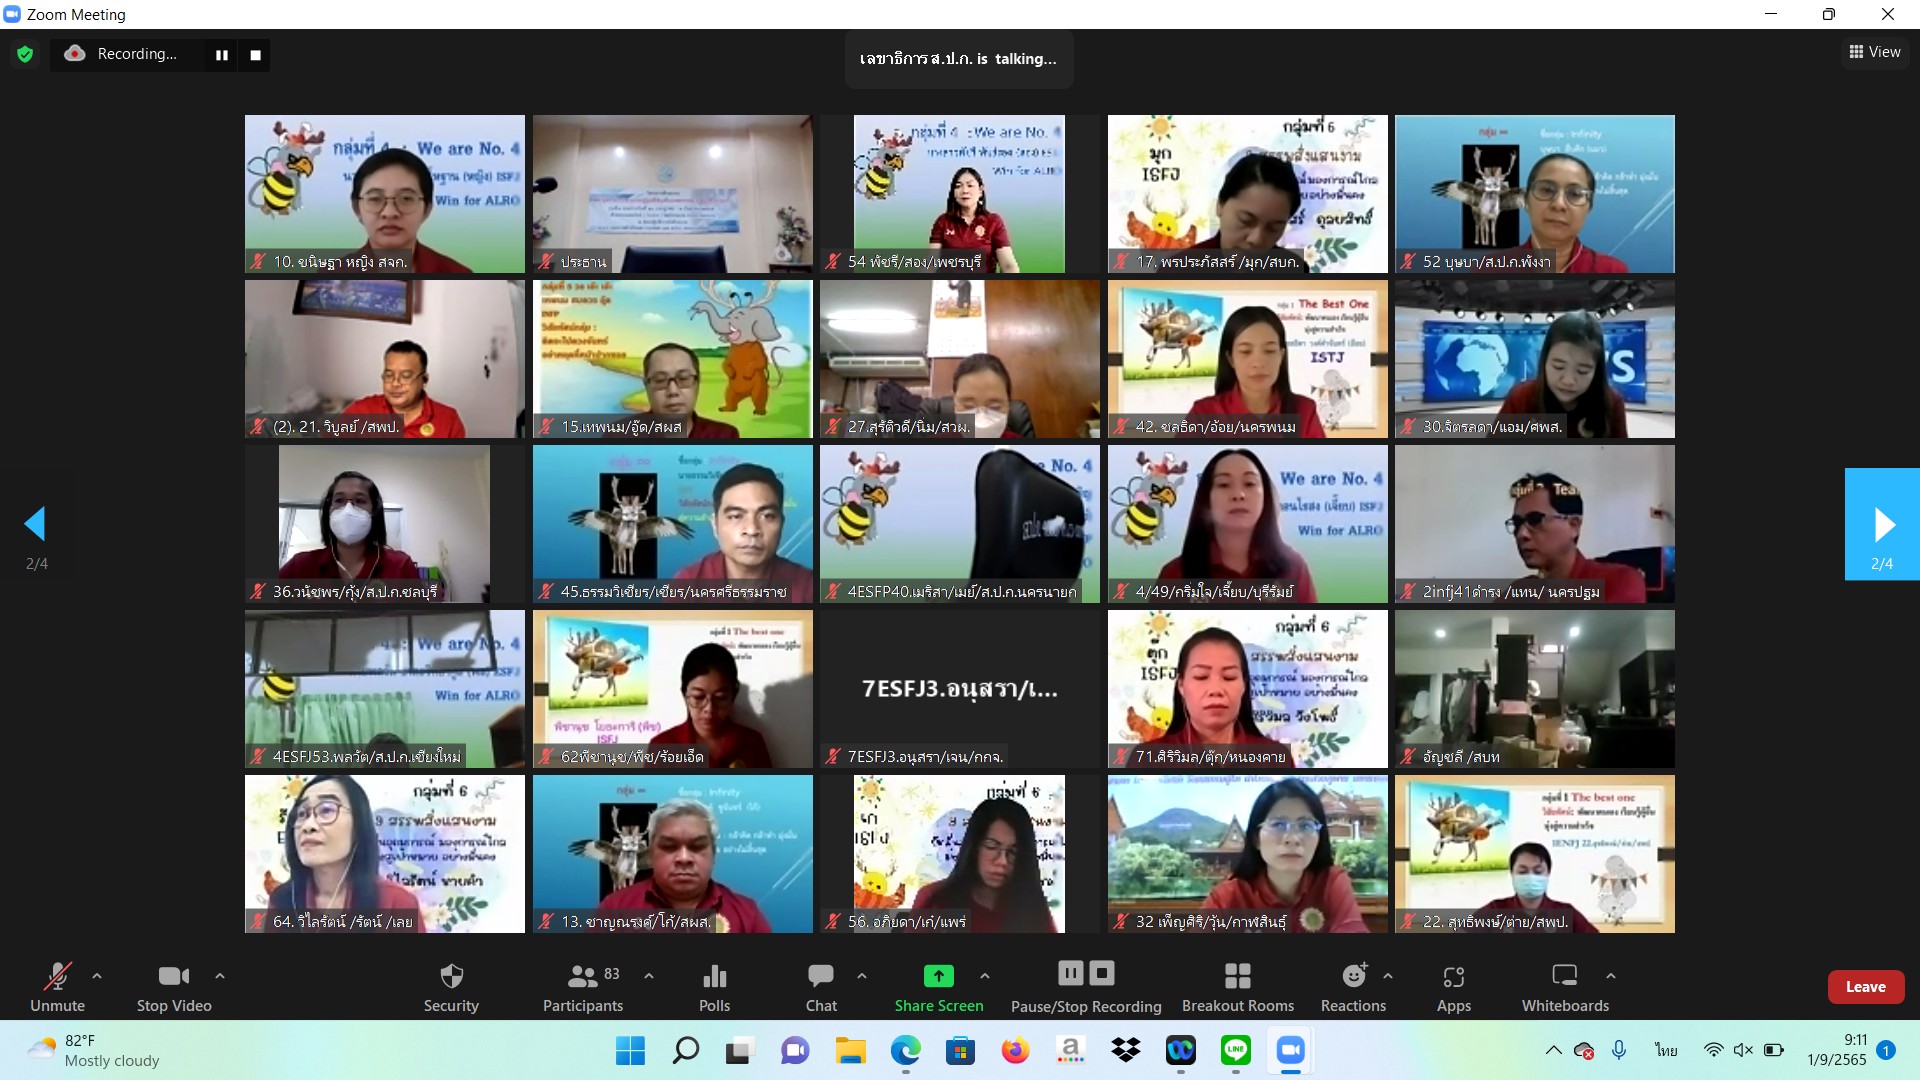Unmute the microphone
This screenshot has height=1080, width=1920.
tap(57, 986)
